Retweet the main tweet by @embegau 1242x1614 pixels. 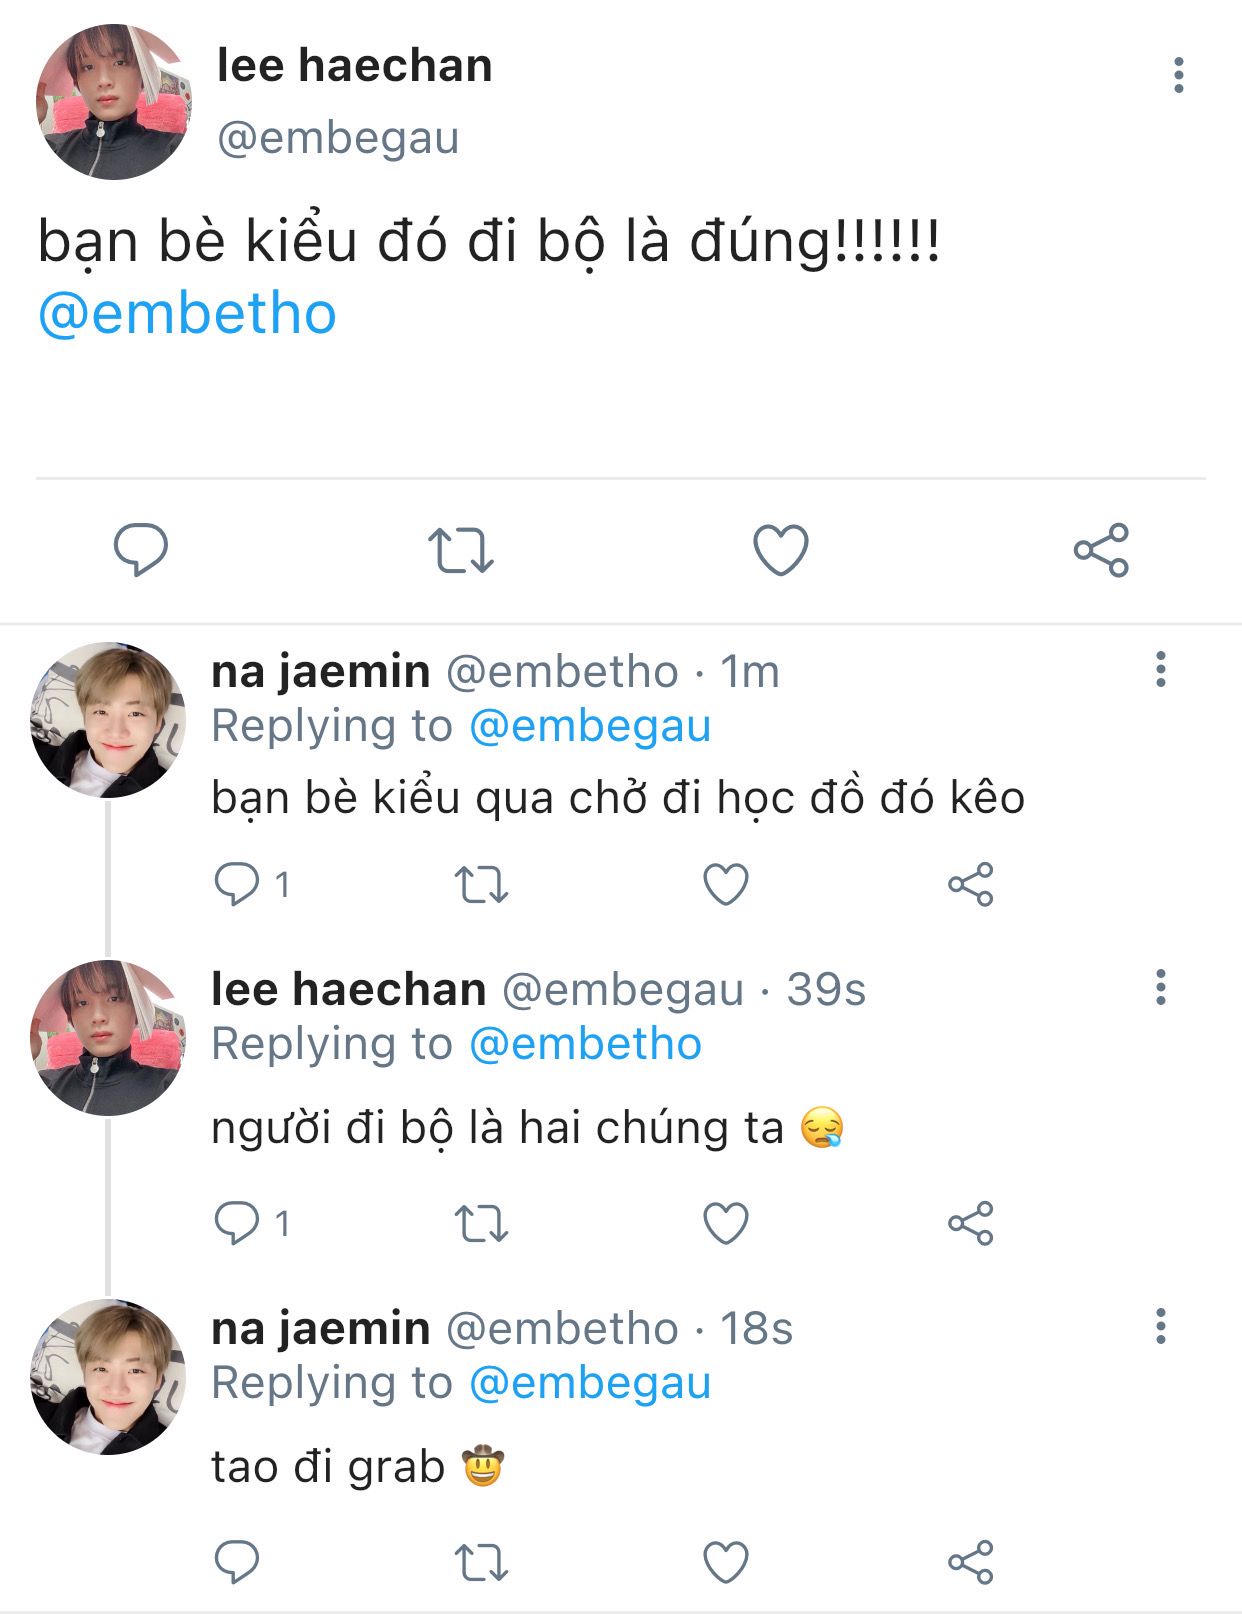tap(460, 550)
